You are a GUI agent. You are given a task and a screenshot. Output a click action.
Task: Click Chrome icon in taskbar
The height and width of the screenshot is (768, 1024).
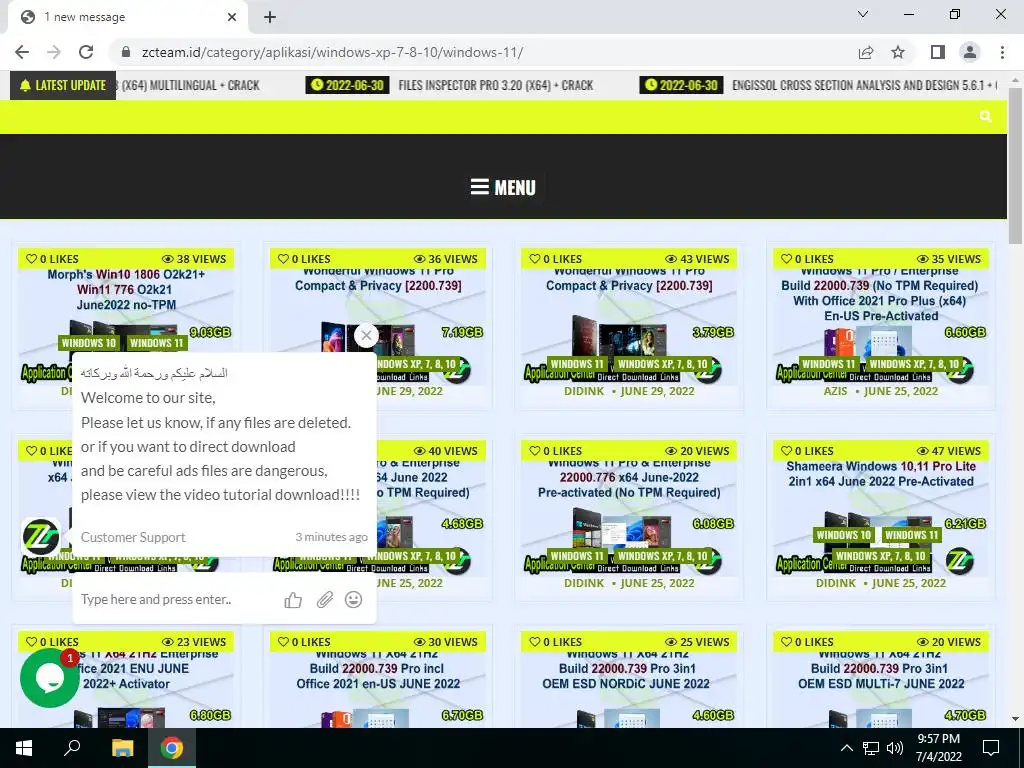[x=172, y=748]
